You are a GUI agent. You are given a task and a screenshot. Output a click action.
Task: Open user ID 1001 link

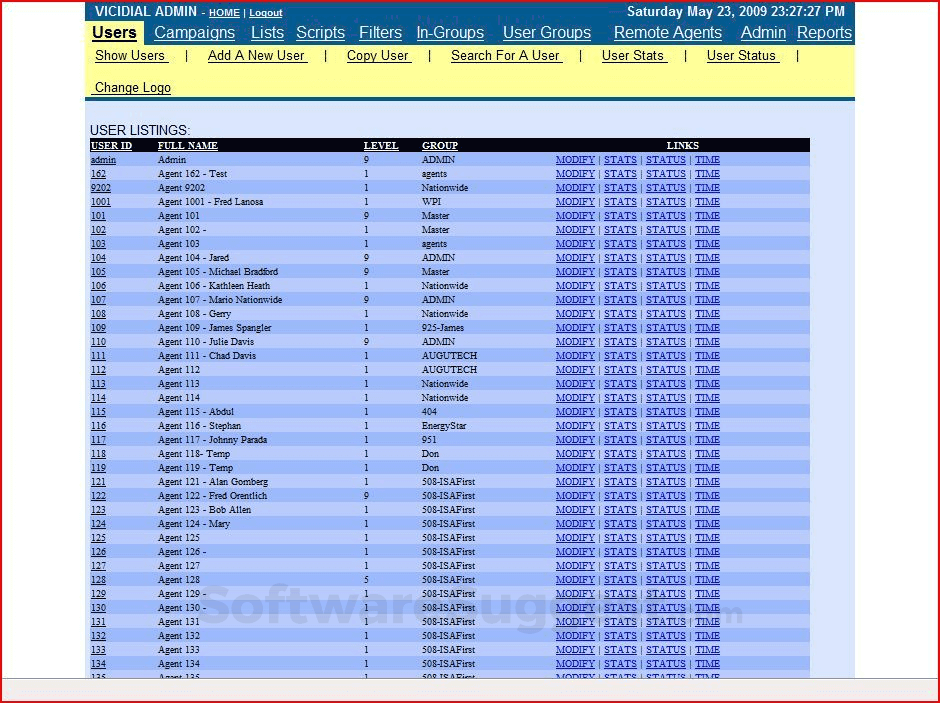click(101, 202)
